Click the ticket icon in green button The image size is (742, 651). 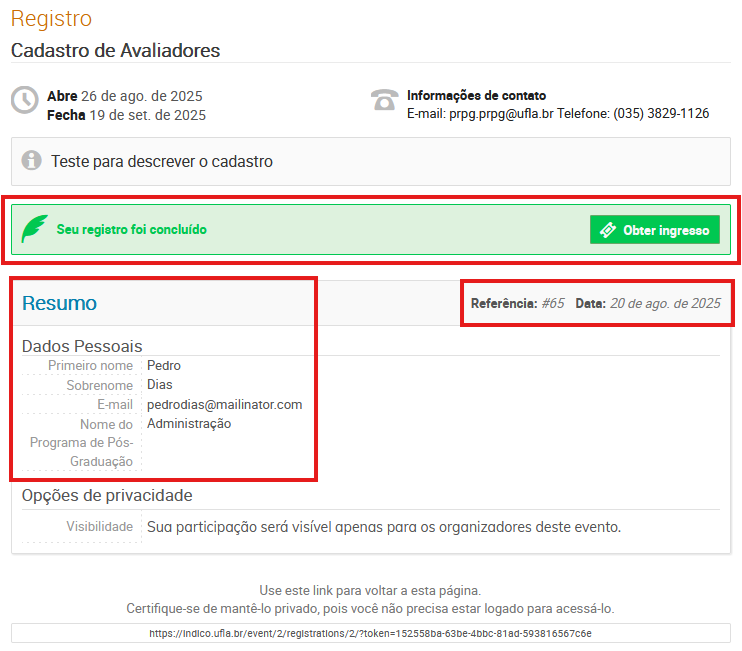(x=607, y=230)
